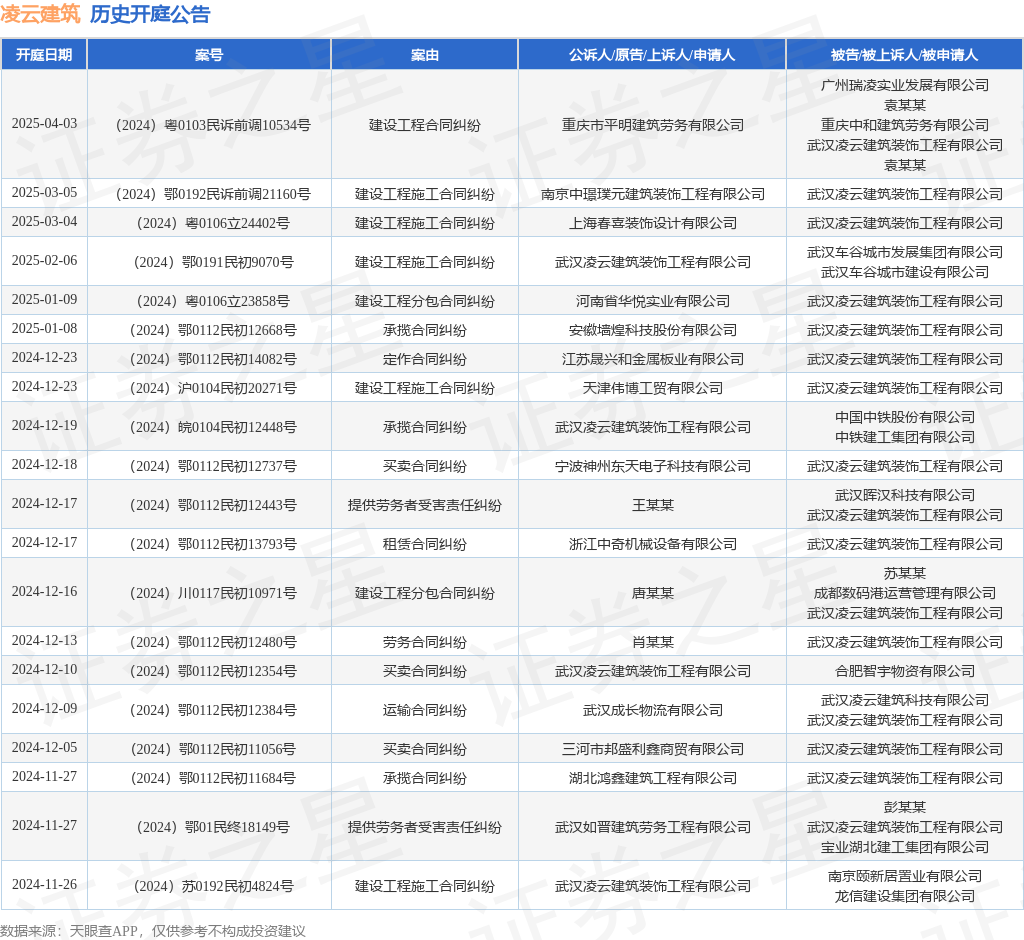Click case number (2024)鄂0191民初9070号
Image resolution: width=1024 pixels, height=940 pixels.
coord(209,262)
